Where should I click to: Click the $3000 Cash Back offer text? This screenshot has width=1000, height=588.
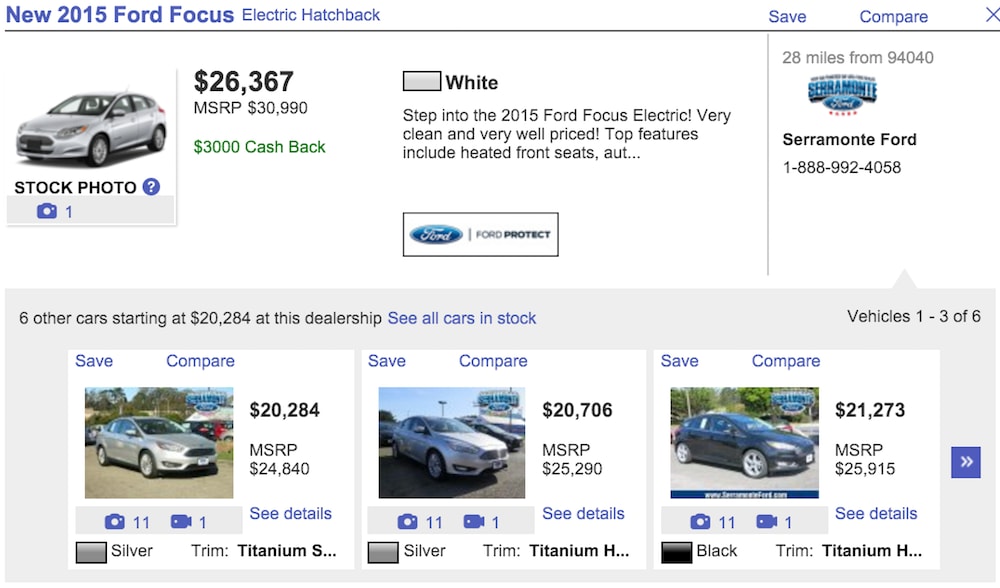point(259,147)
